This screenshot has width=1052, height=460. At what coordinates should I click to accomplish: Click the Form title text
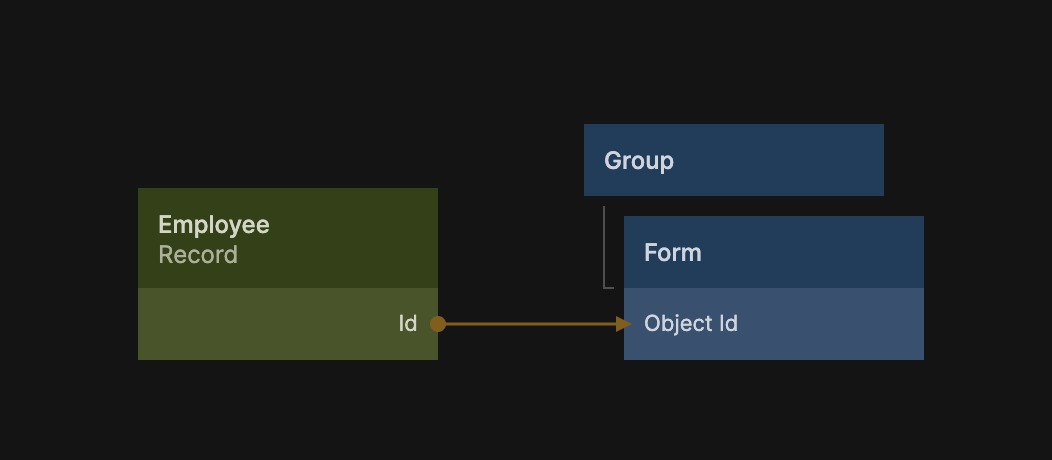tap(673, 253)
